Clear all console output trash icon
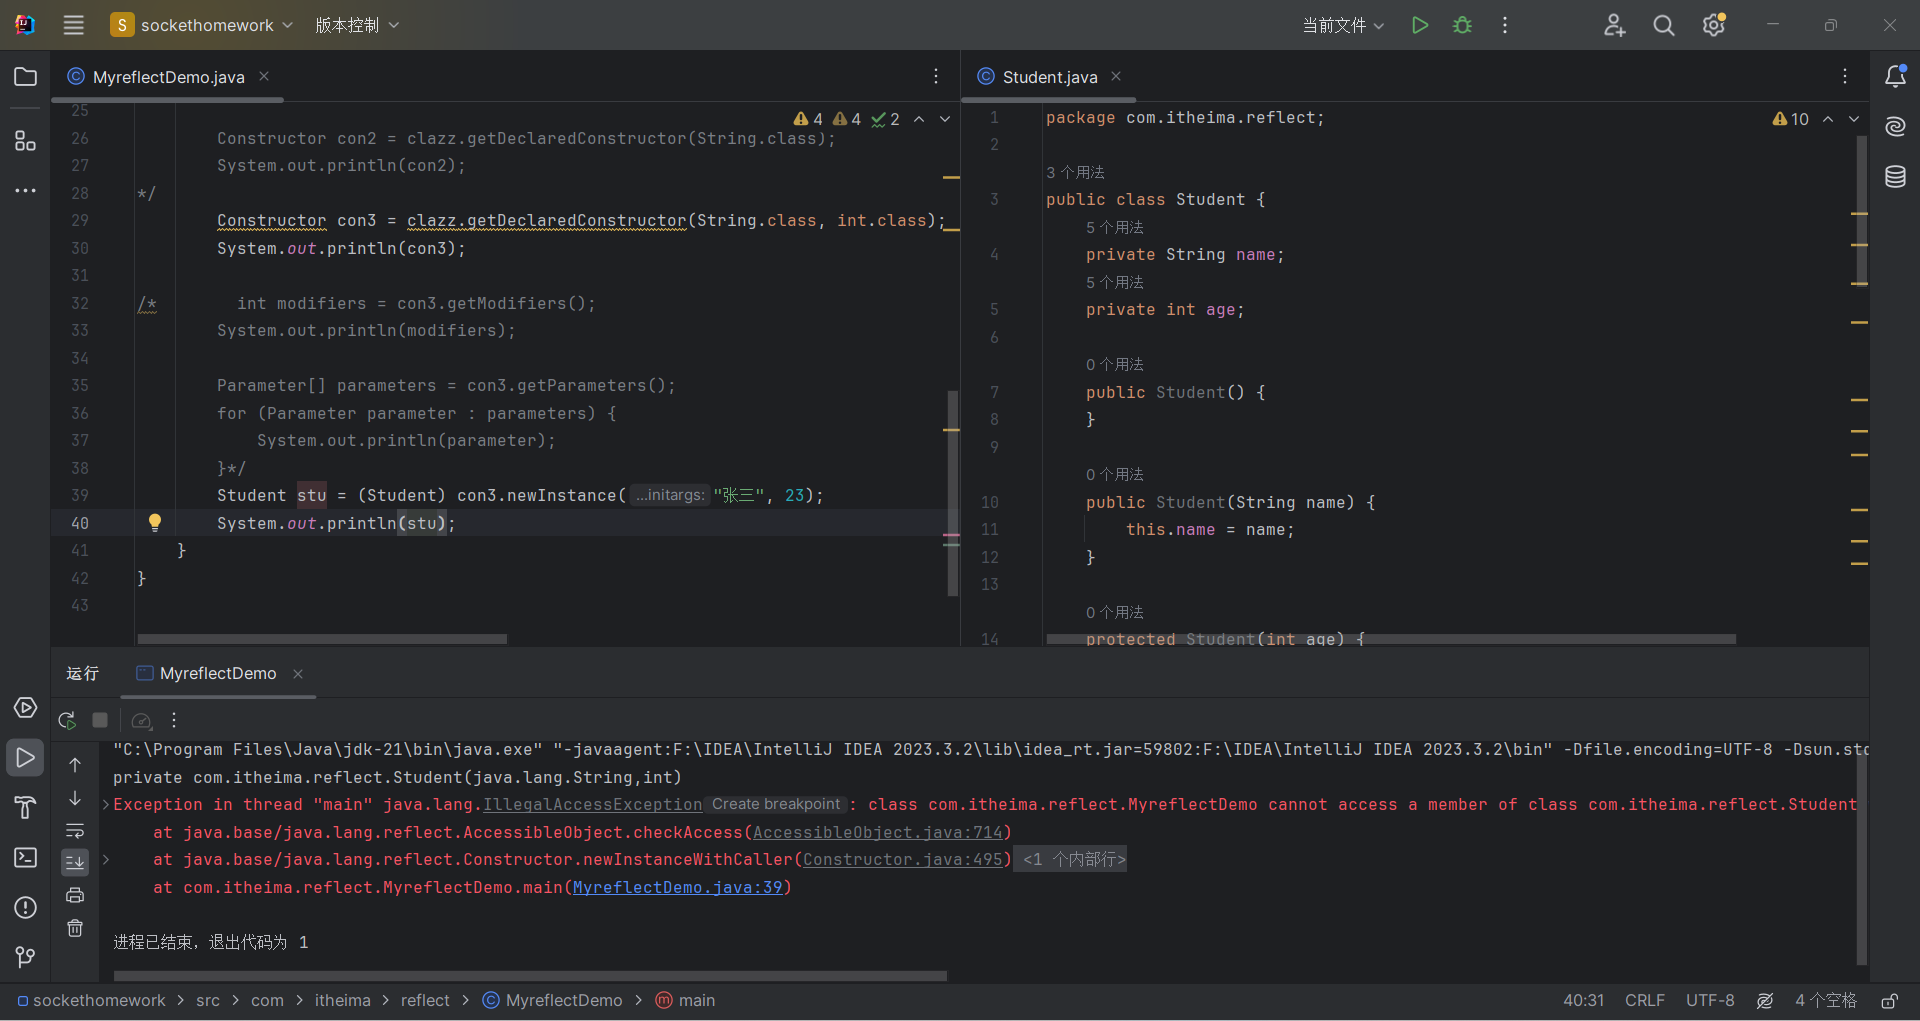 pyautogui.click(x=75, y=928)
